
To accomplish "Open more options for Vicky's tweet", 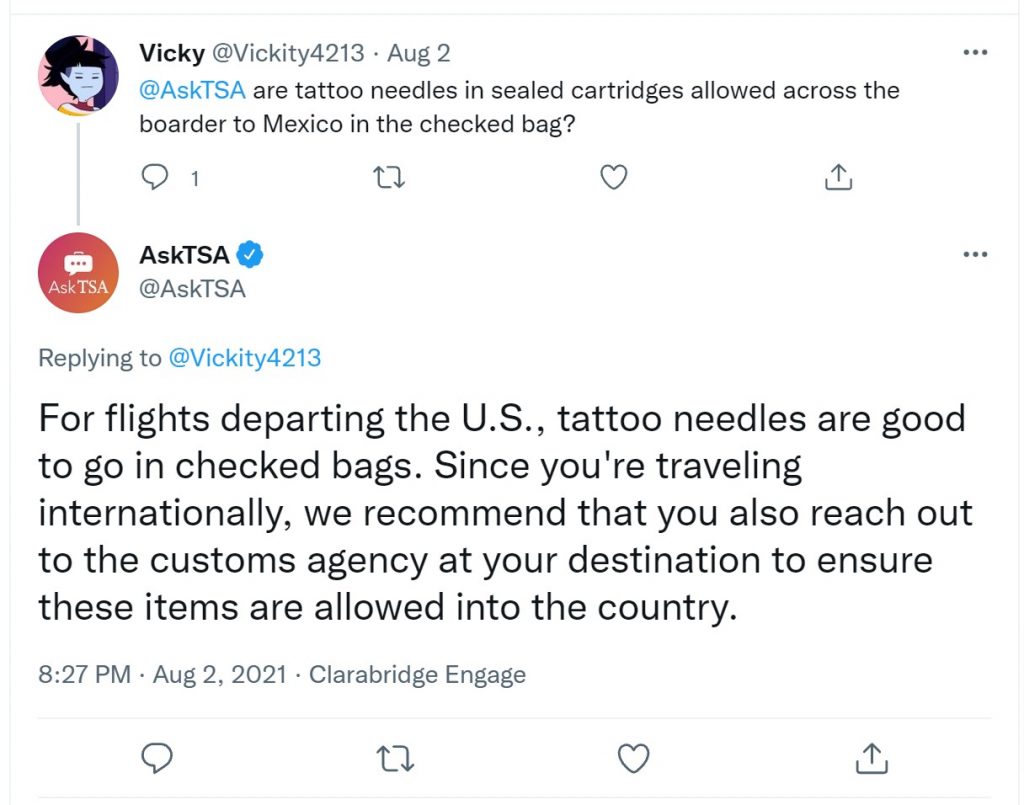I will coord(975,52).
